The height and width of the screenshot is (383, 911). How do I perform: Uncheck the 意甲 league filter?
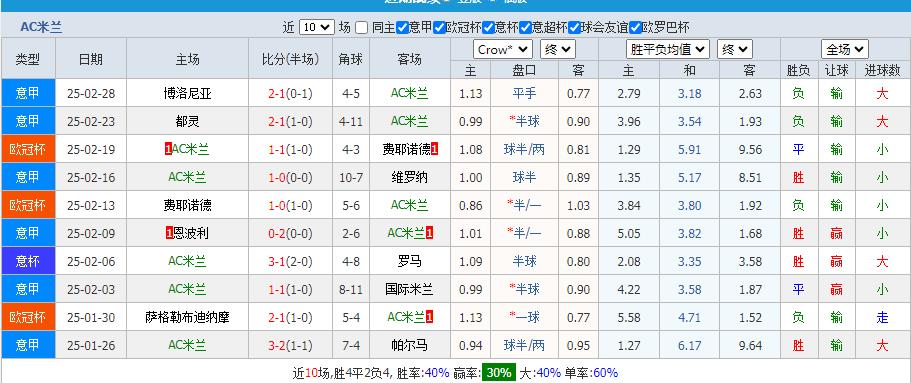tap(402, 27)
